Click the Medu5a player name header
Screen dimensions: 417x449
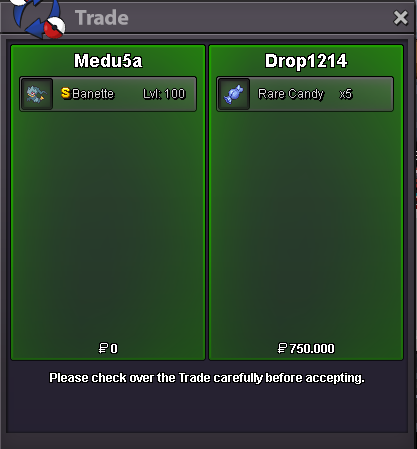tap(108, 61)
